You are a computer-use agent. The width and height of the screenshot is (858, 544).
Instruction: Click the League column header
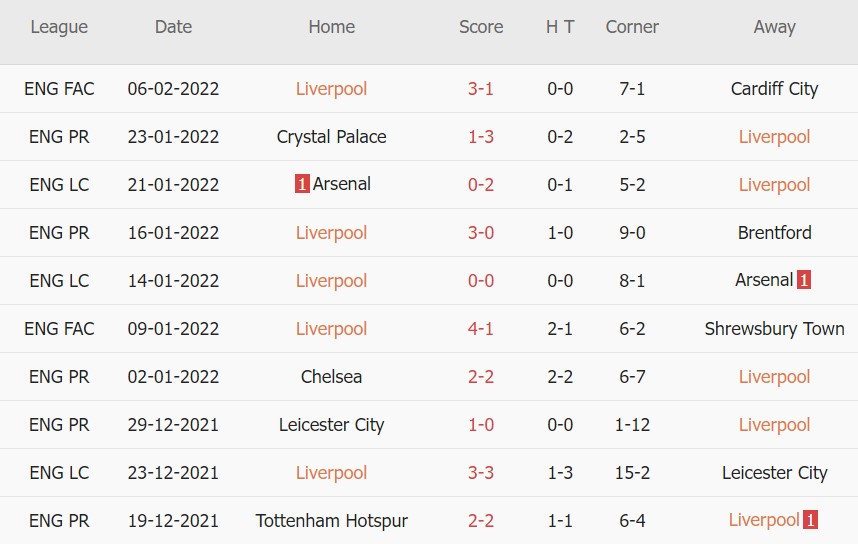coord(59,27)
